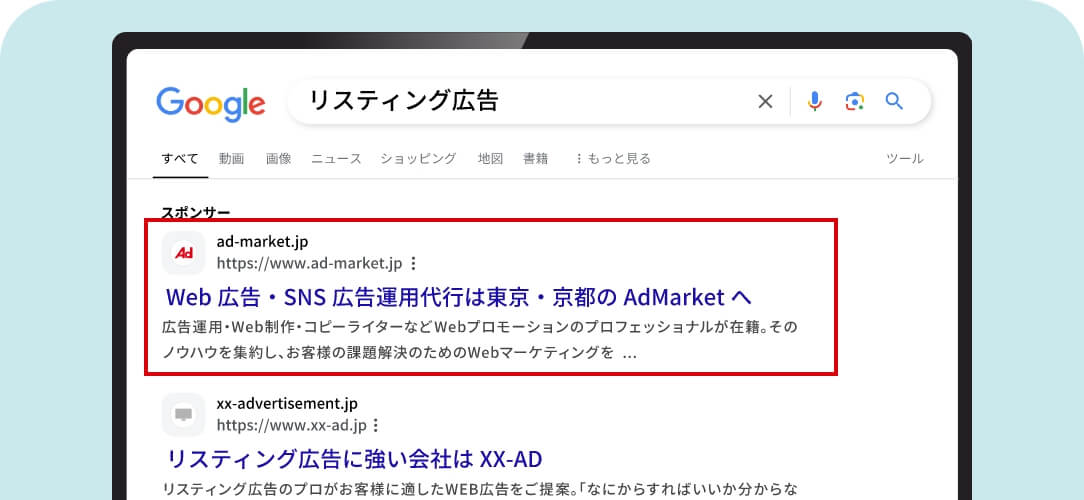Open three-dot menu next to https://www.ad-market.jp
The height and width of the screenshot is (500, 1084).
(x=413, y=263)
